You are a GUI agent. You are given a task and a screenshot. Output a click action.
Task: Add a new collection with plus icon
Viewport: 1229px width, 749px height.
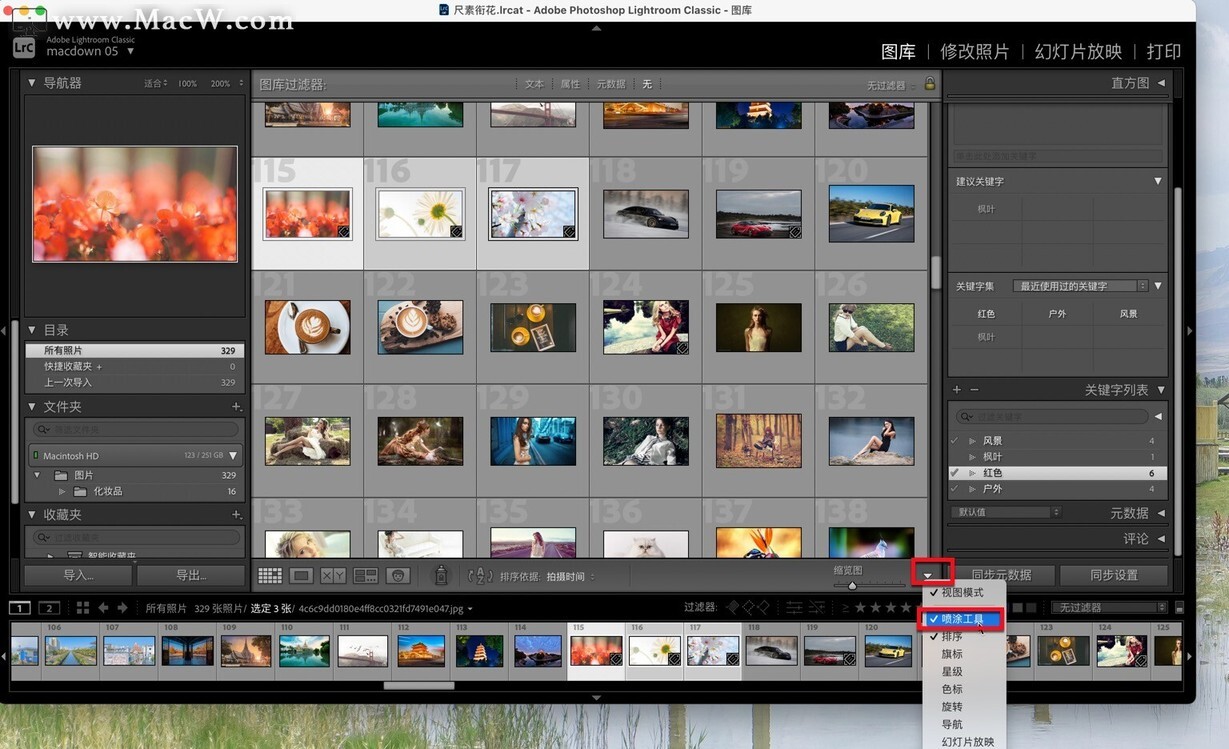tap(236, 515)
